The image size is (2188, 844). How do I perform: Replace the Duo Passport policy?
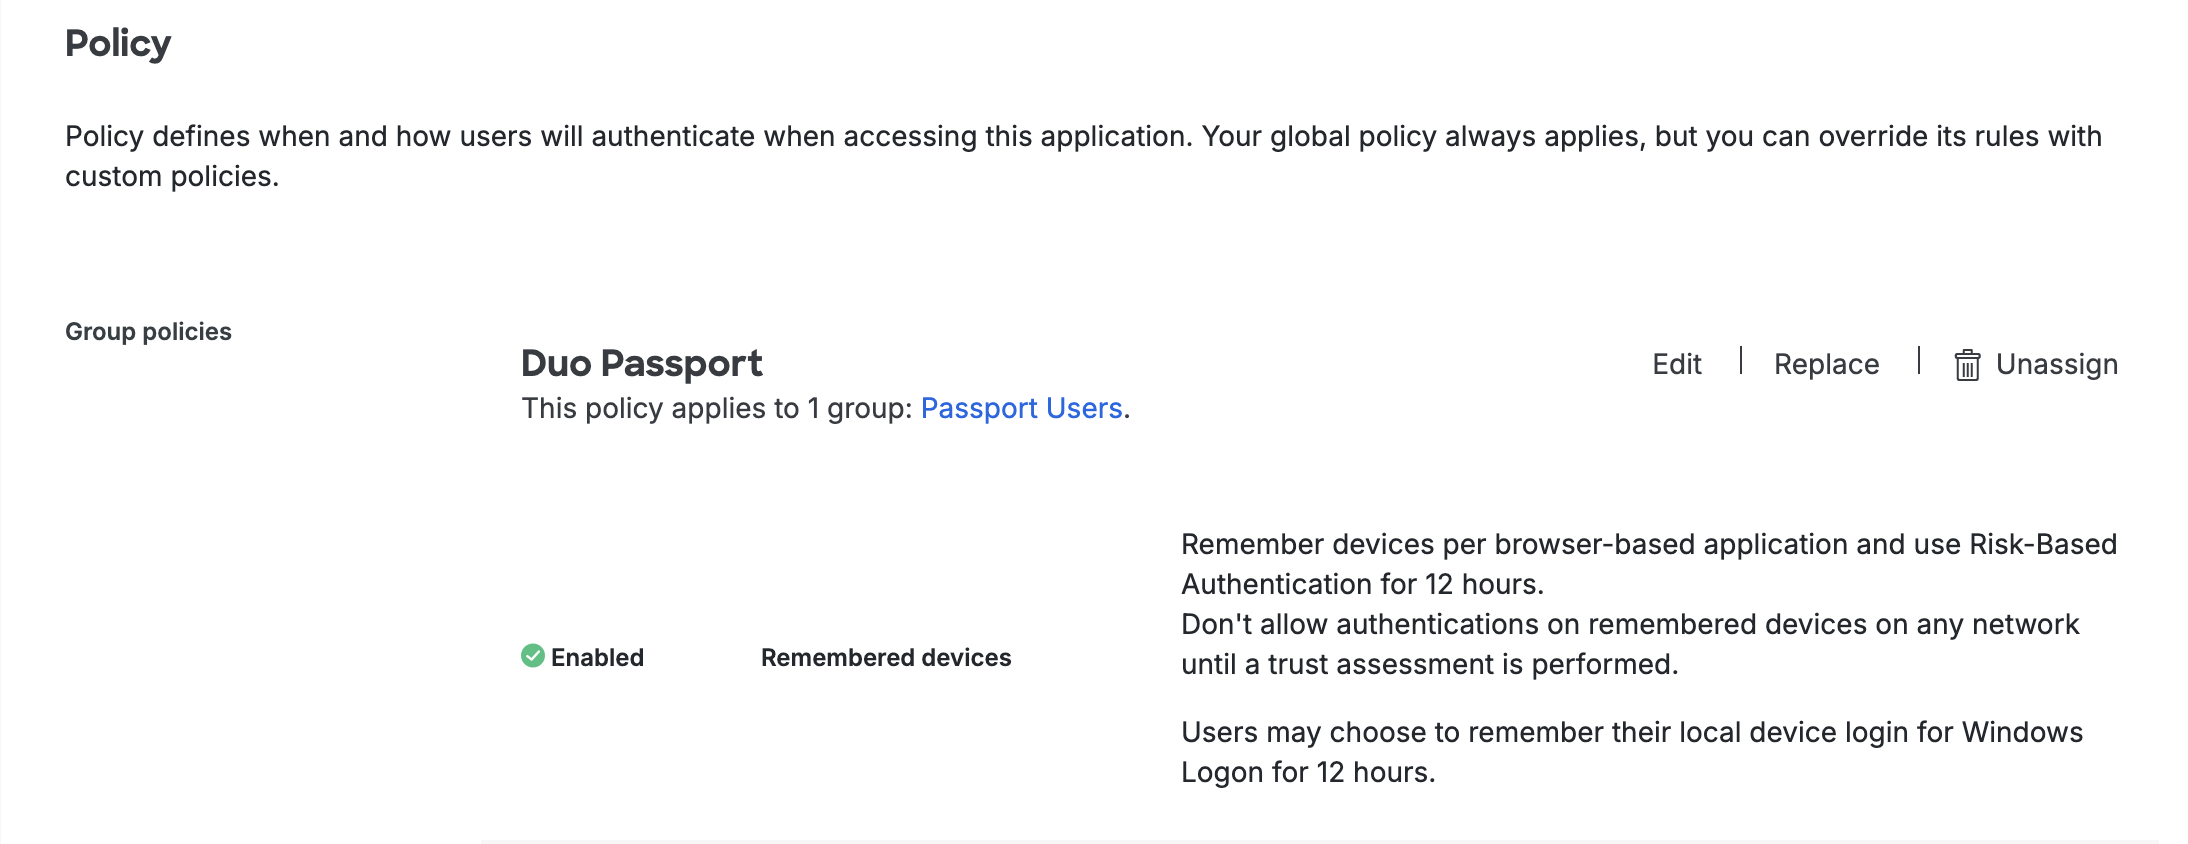tap(1826, 364)
